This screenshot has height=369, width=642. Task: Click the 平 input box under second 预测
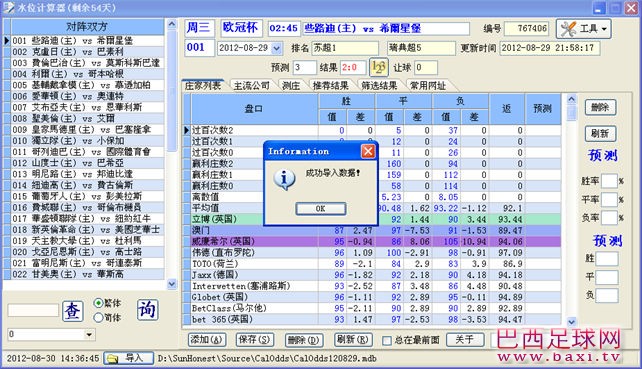(x=607, y=277)
